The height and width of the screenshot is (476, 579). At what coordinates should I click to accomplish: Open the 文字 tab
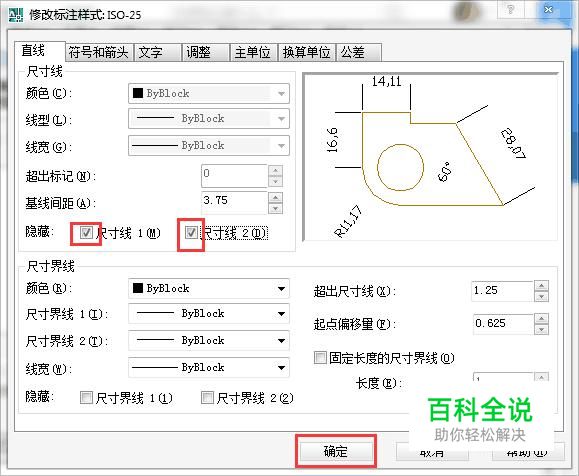pyautogui.click(x=157, y=52)
